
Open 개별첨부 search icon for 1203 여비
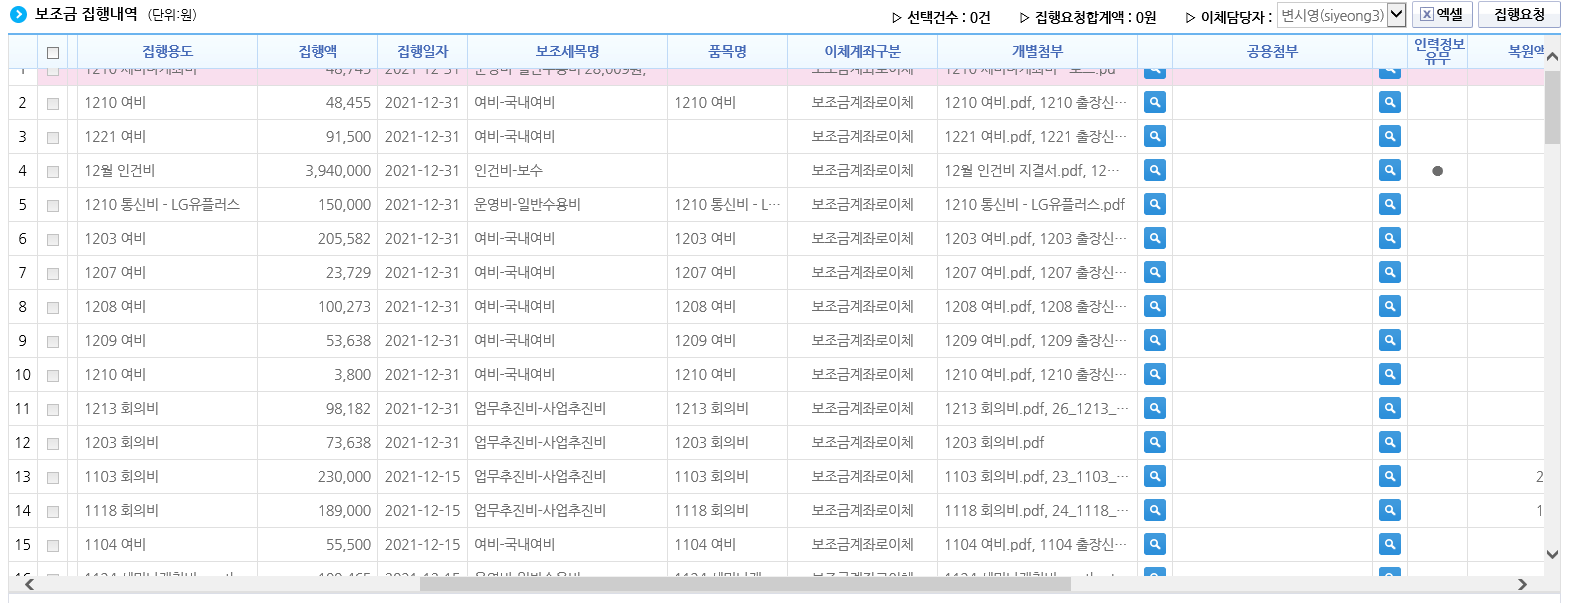tap(1155, 238)
